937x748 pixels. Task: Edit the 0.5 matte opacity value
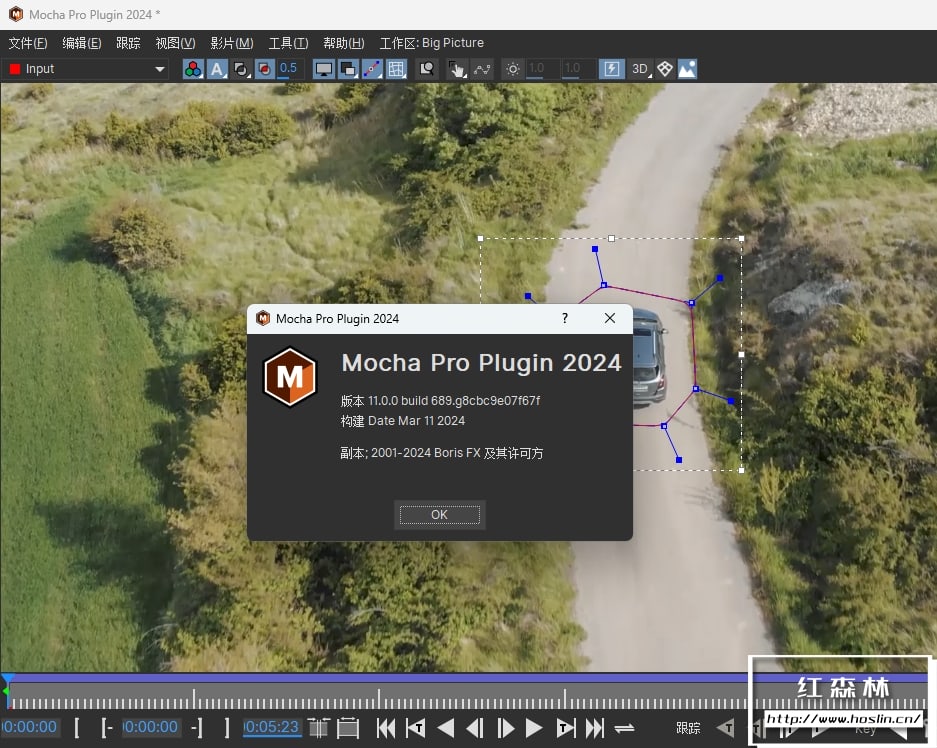pos(290,69)
